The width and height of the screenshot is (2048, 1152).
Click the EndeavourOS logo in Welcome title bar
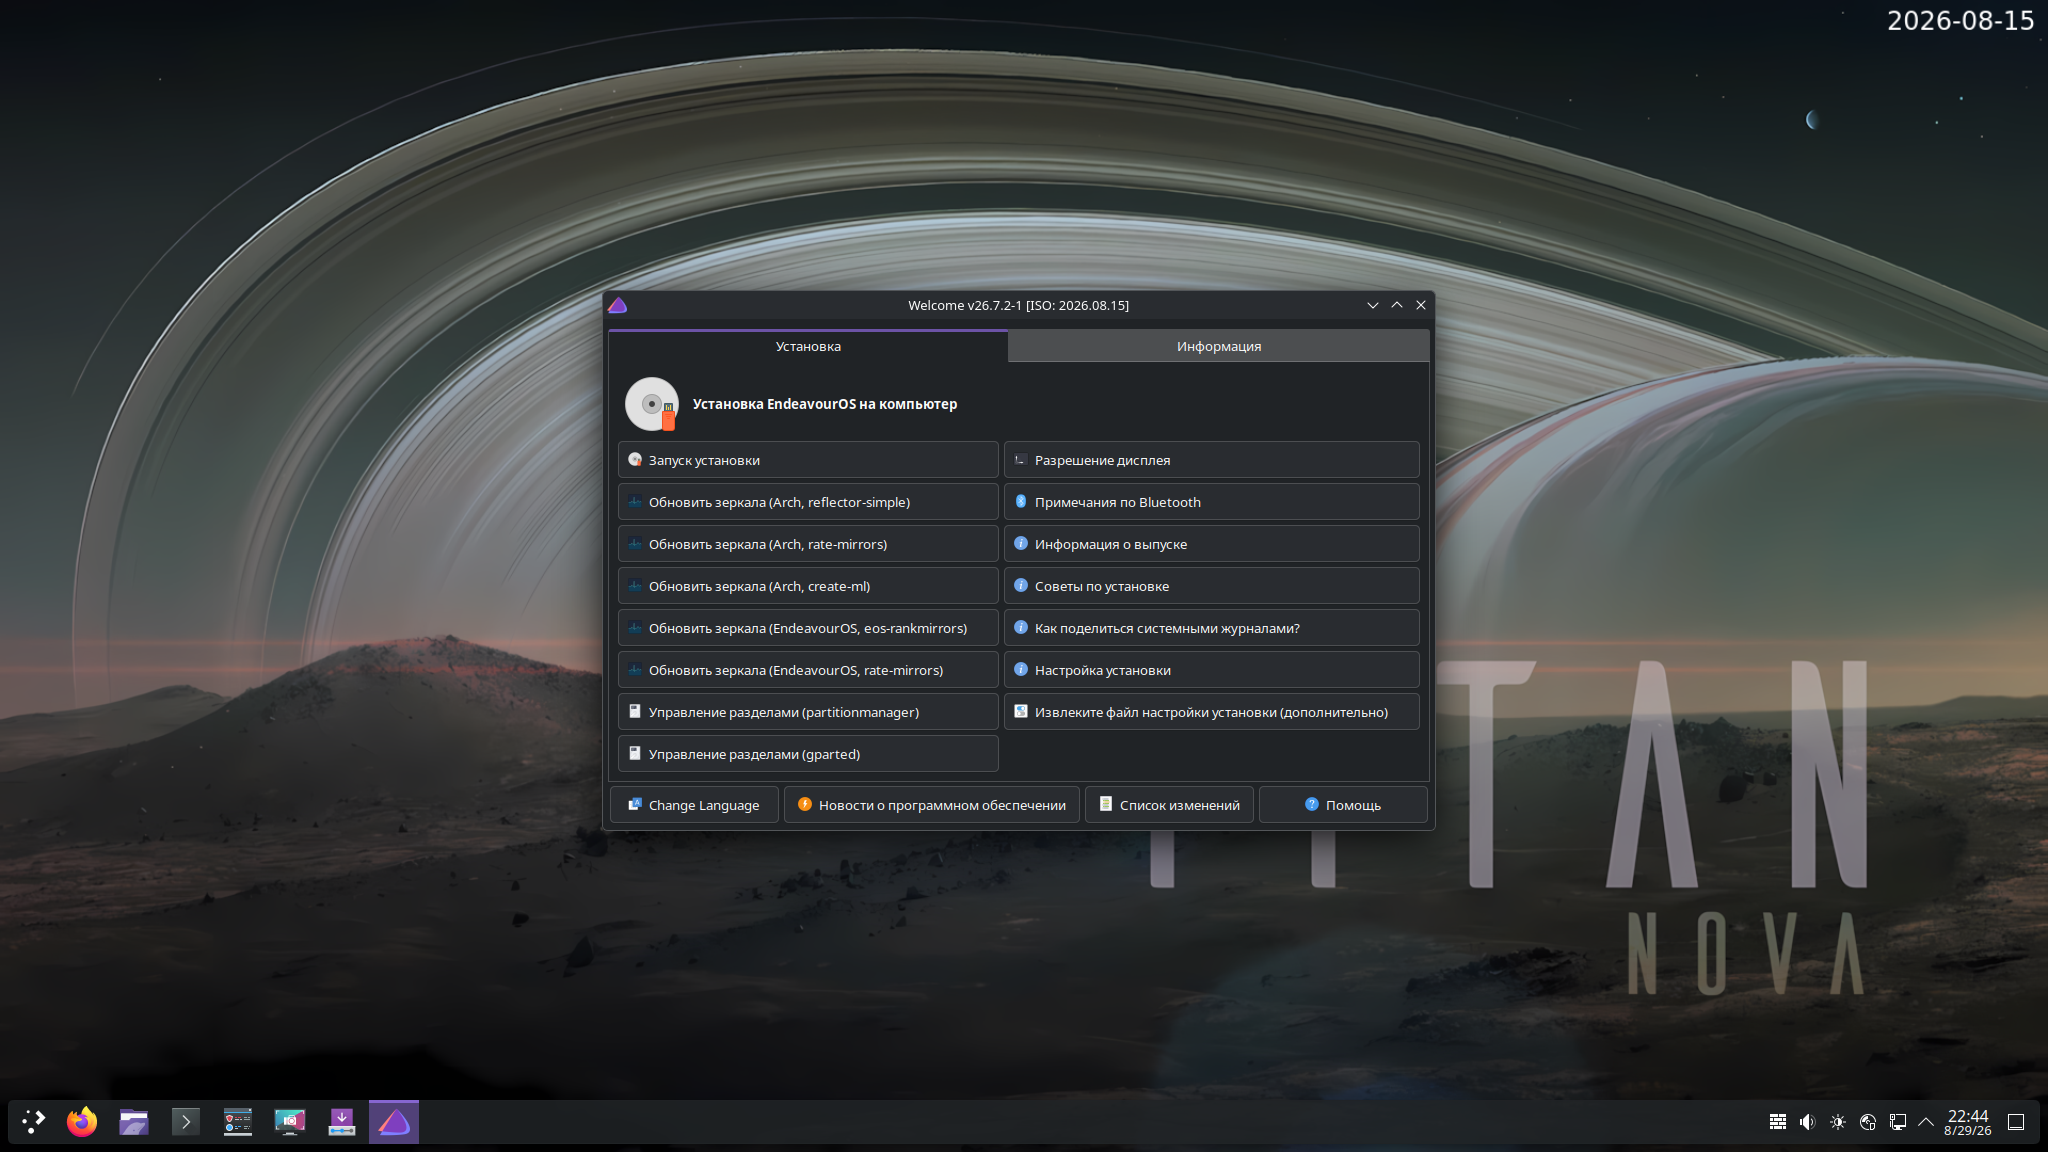[618, 305]
